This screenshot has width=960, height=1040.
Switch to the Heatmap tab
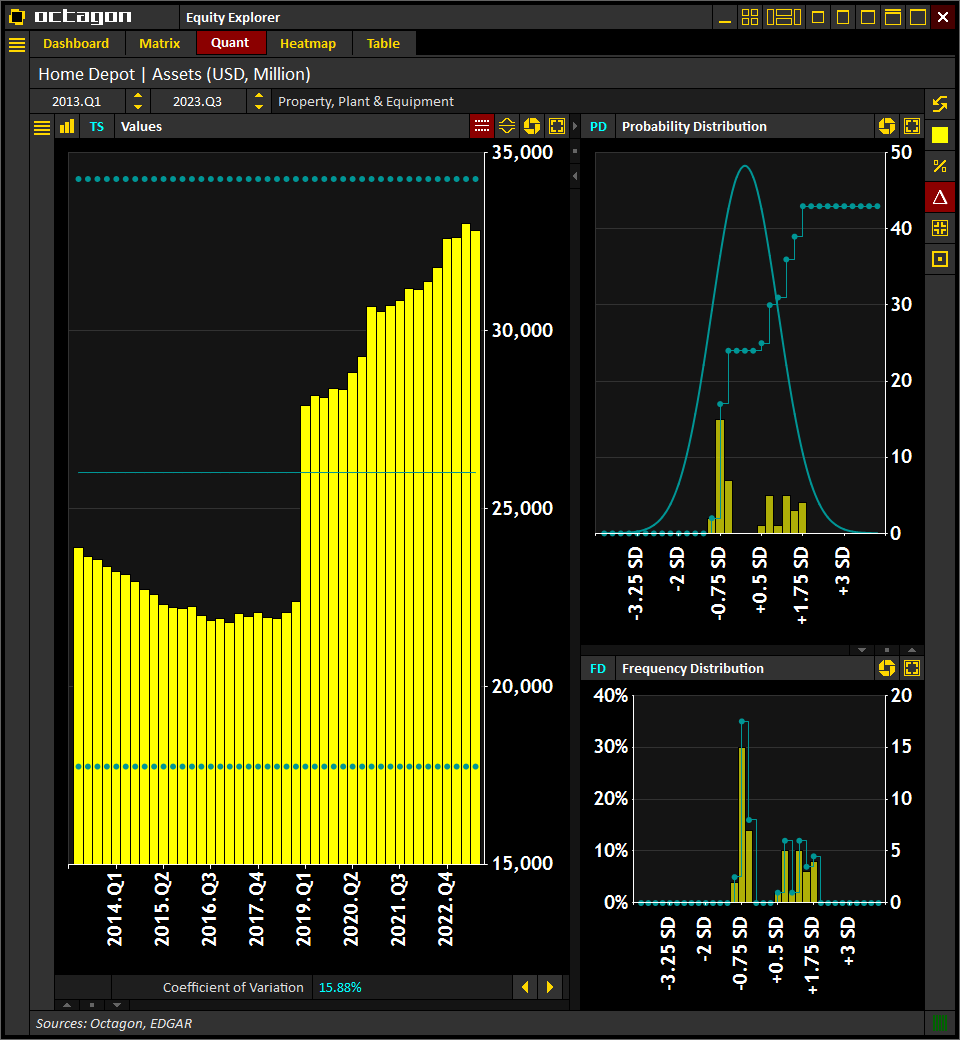[307, 43]
